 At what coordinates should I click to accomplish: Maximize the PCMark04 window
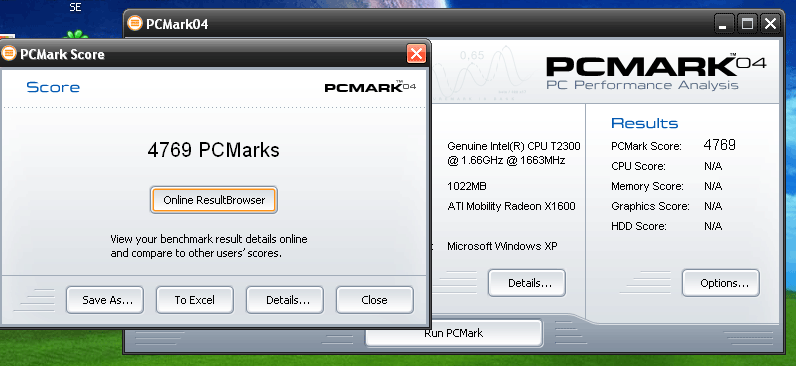click(x=747, y=24)
